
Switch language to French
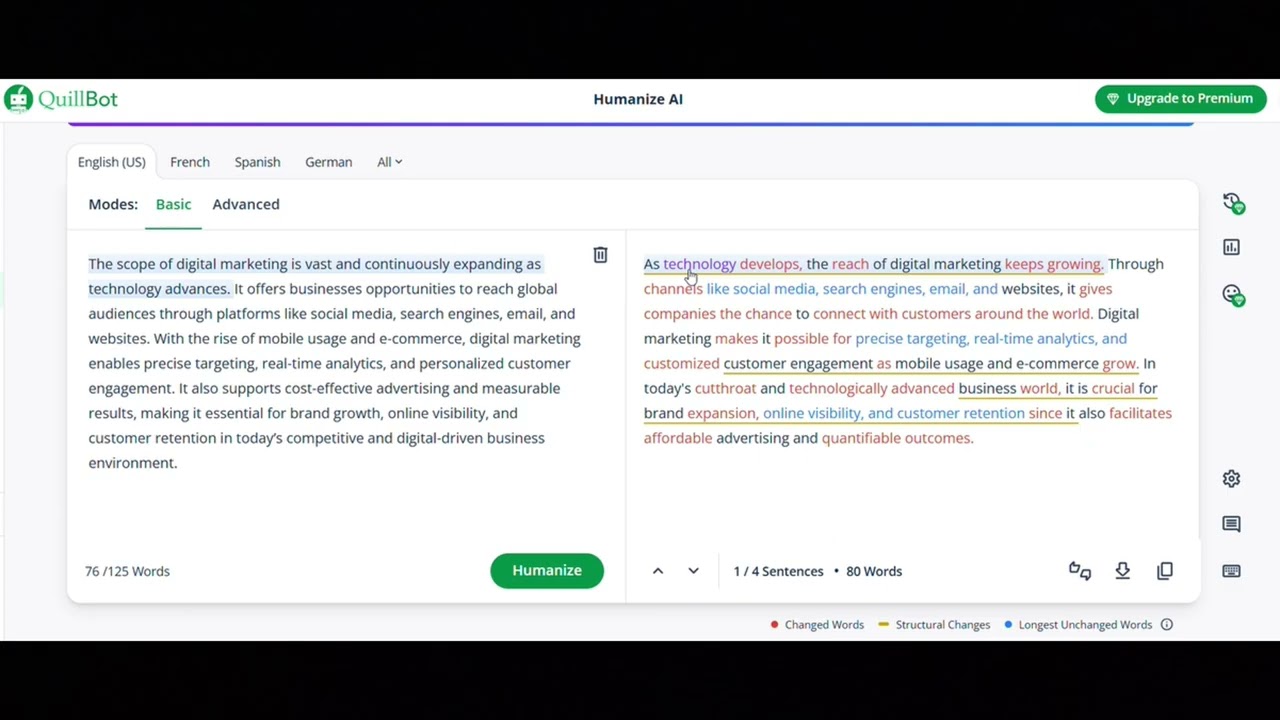(x=190, y=162)
